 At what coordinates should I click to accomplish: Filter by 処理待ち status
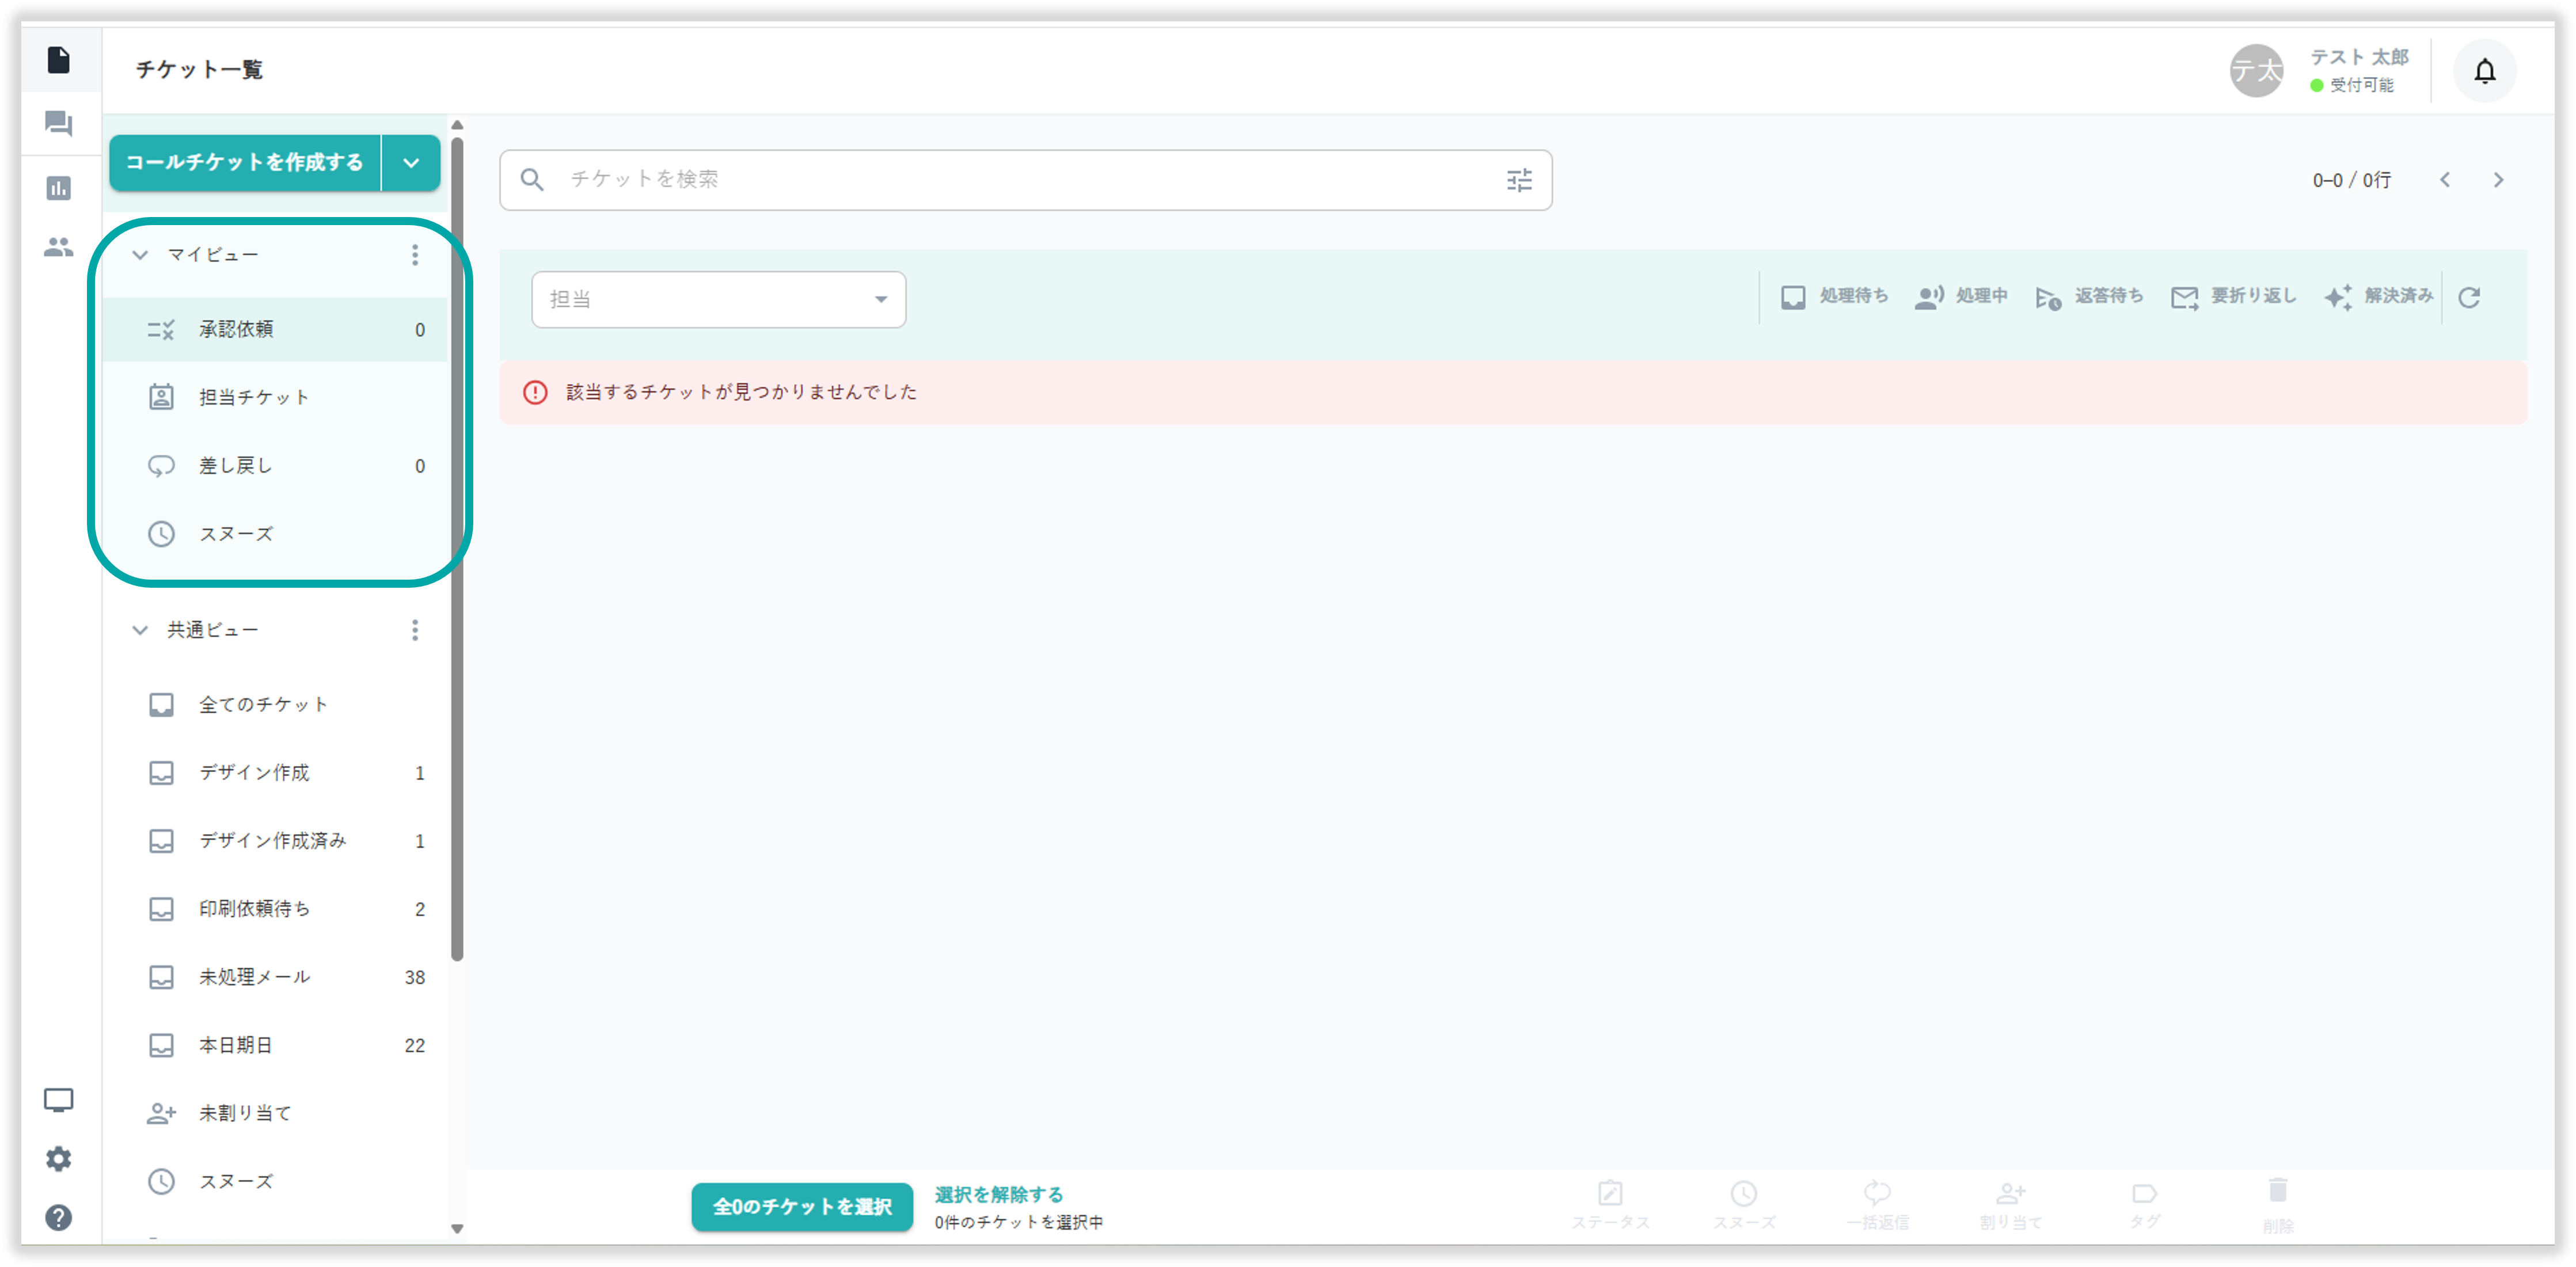click(x=1834, y=297)
